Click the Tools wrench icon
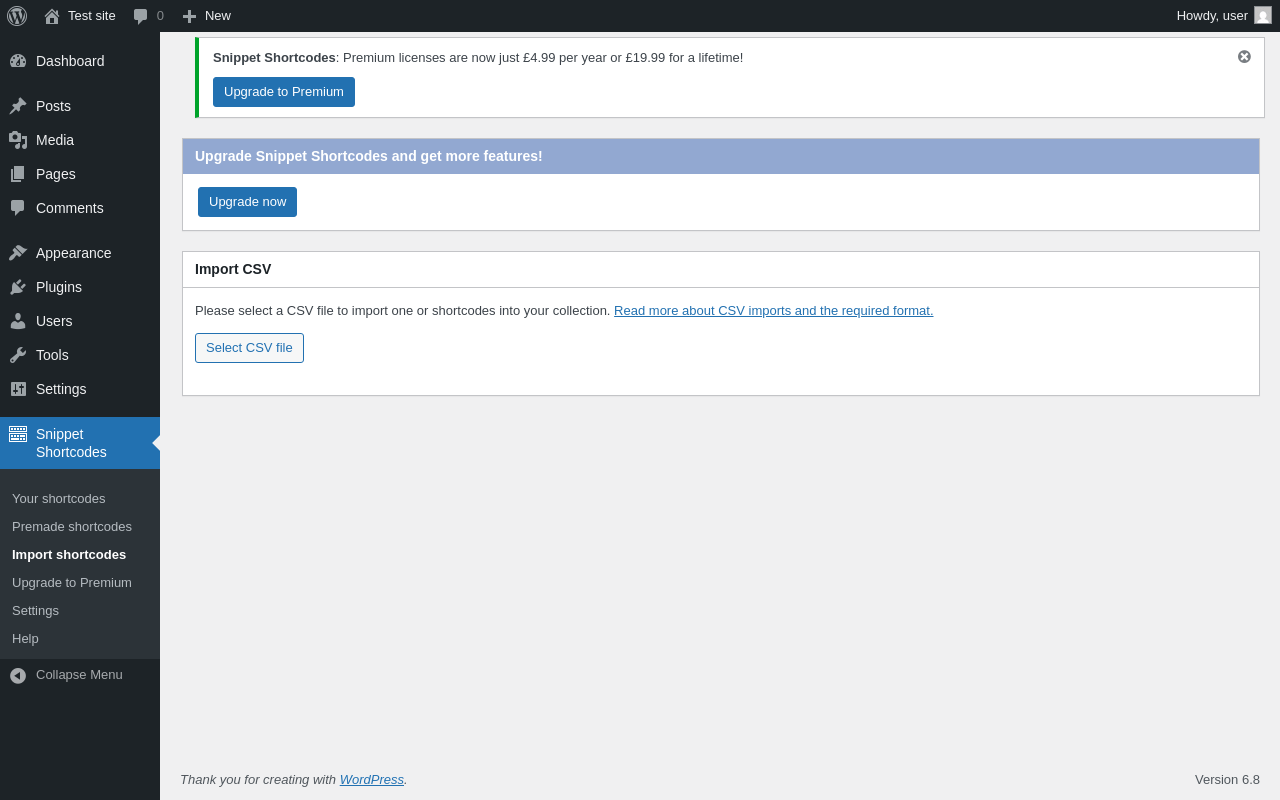Viewport: 1280px width, 800px height. point(18,355)
